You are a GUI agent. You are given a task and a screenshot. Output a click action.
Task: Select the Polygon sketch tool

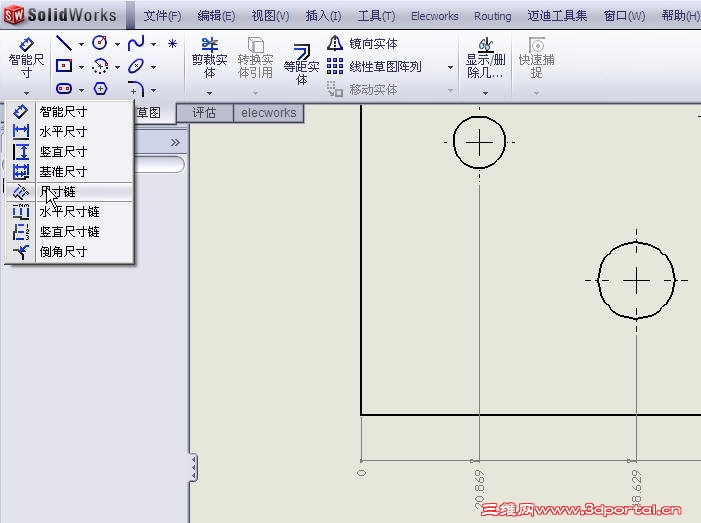coord(100,89)
